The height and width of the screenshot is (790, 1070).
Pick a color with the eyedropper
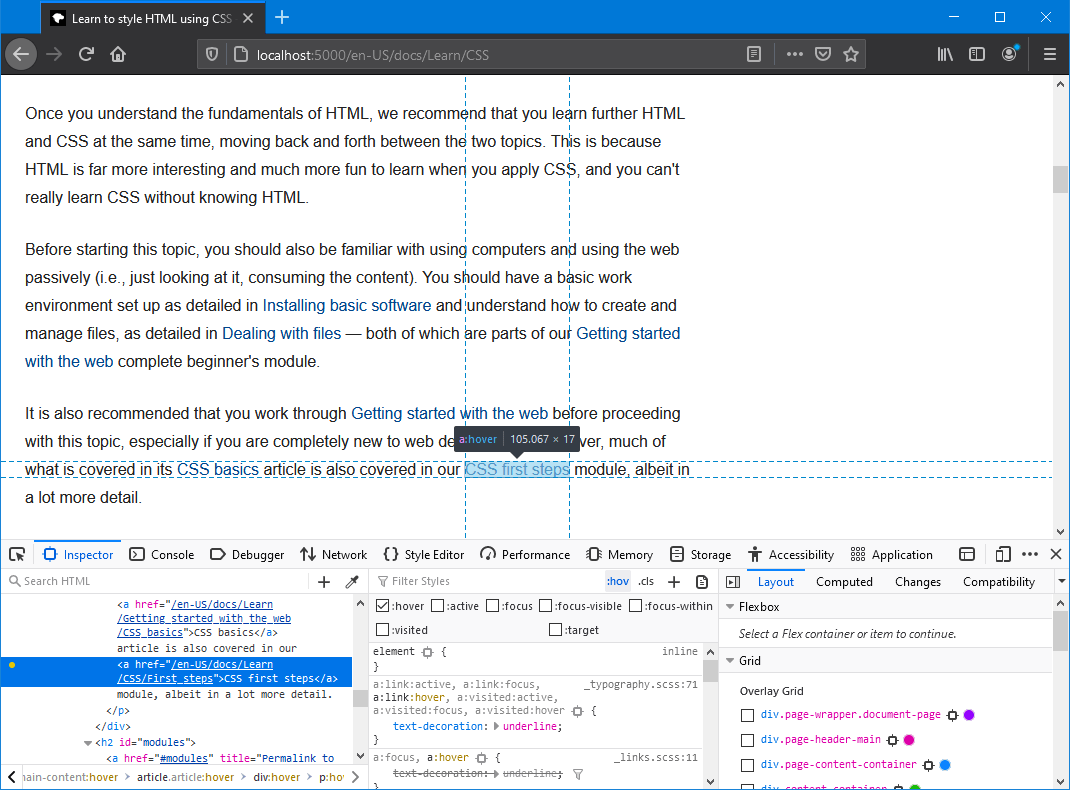[352, 582]
